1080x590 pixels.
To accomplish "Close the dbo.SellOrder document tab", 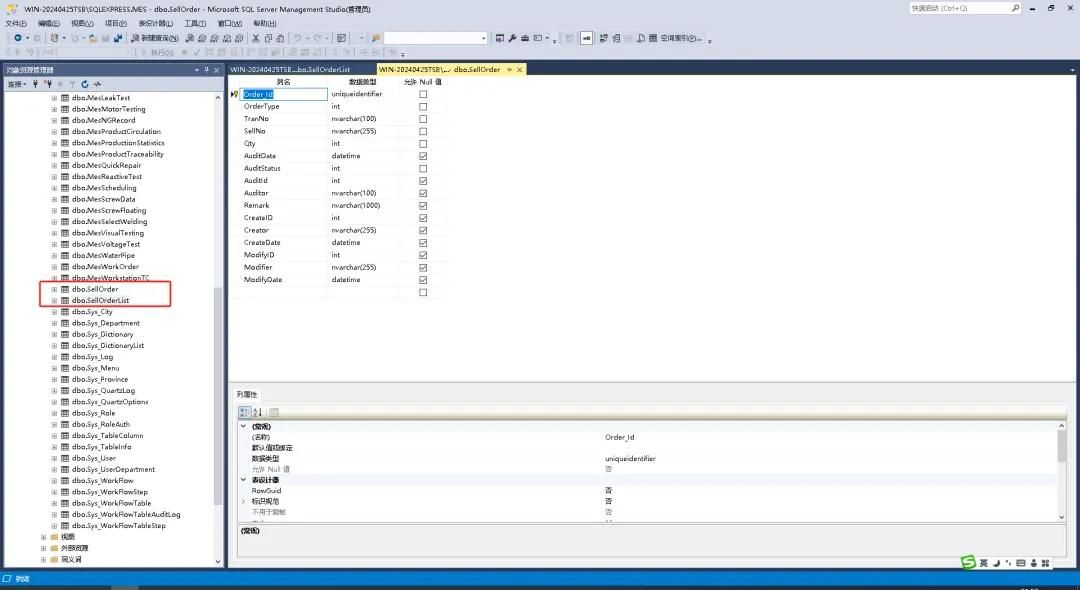I will point(520,70).
